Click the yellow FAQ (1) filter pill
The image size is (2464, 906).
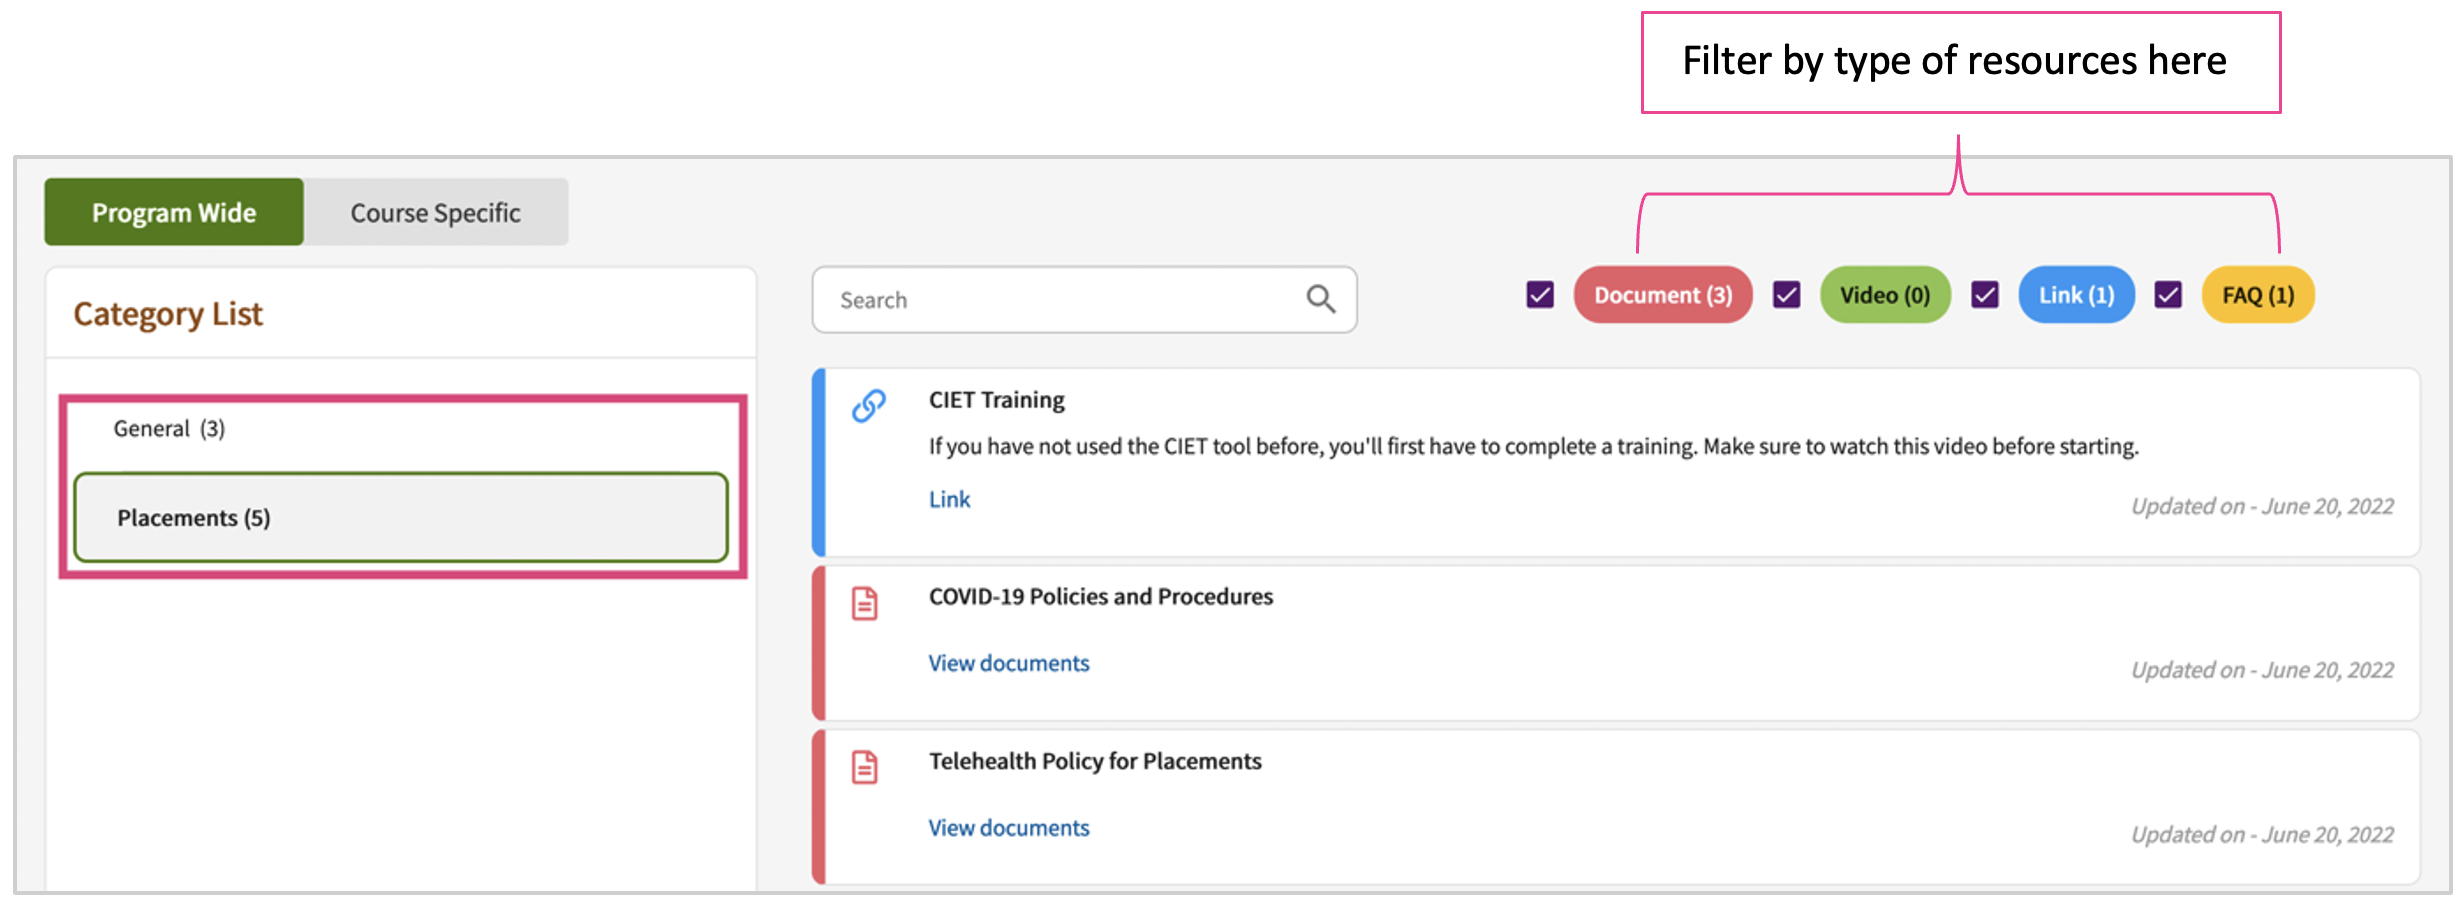[2258, 295]
